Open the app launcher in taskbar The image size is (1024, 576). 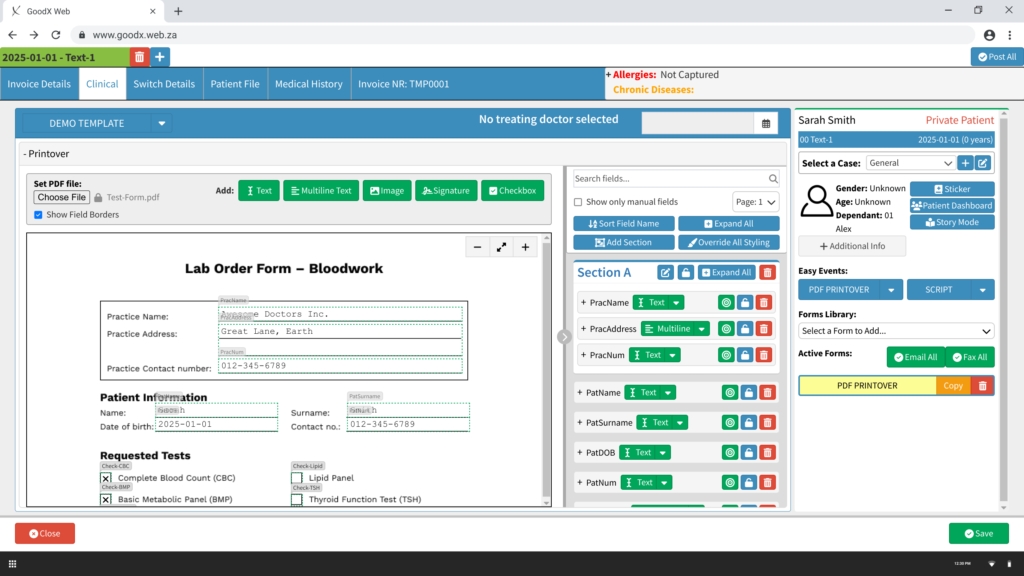click(12, 564)
